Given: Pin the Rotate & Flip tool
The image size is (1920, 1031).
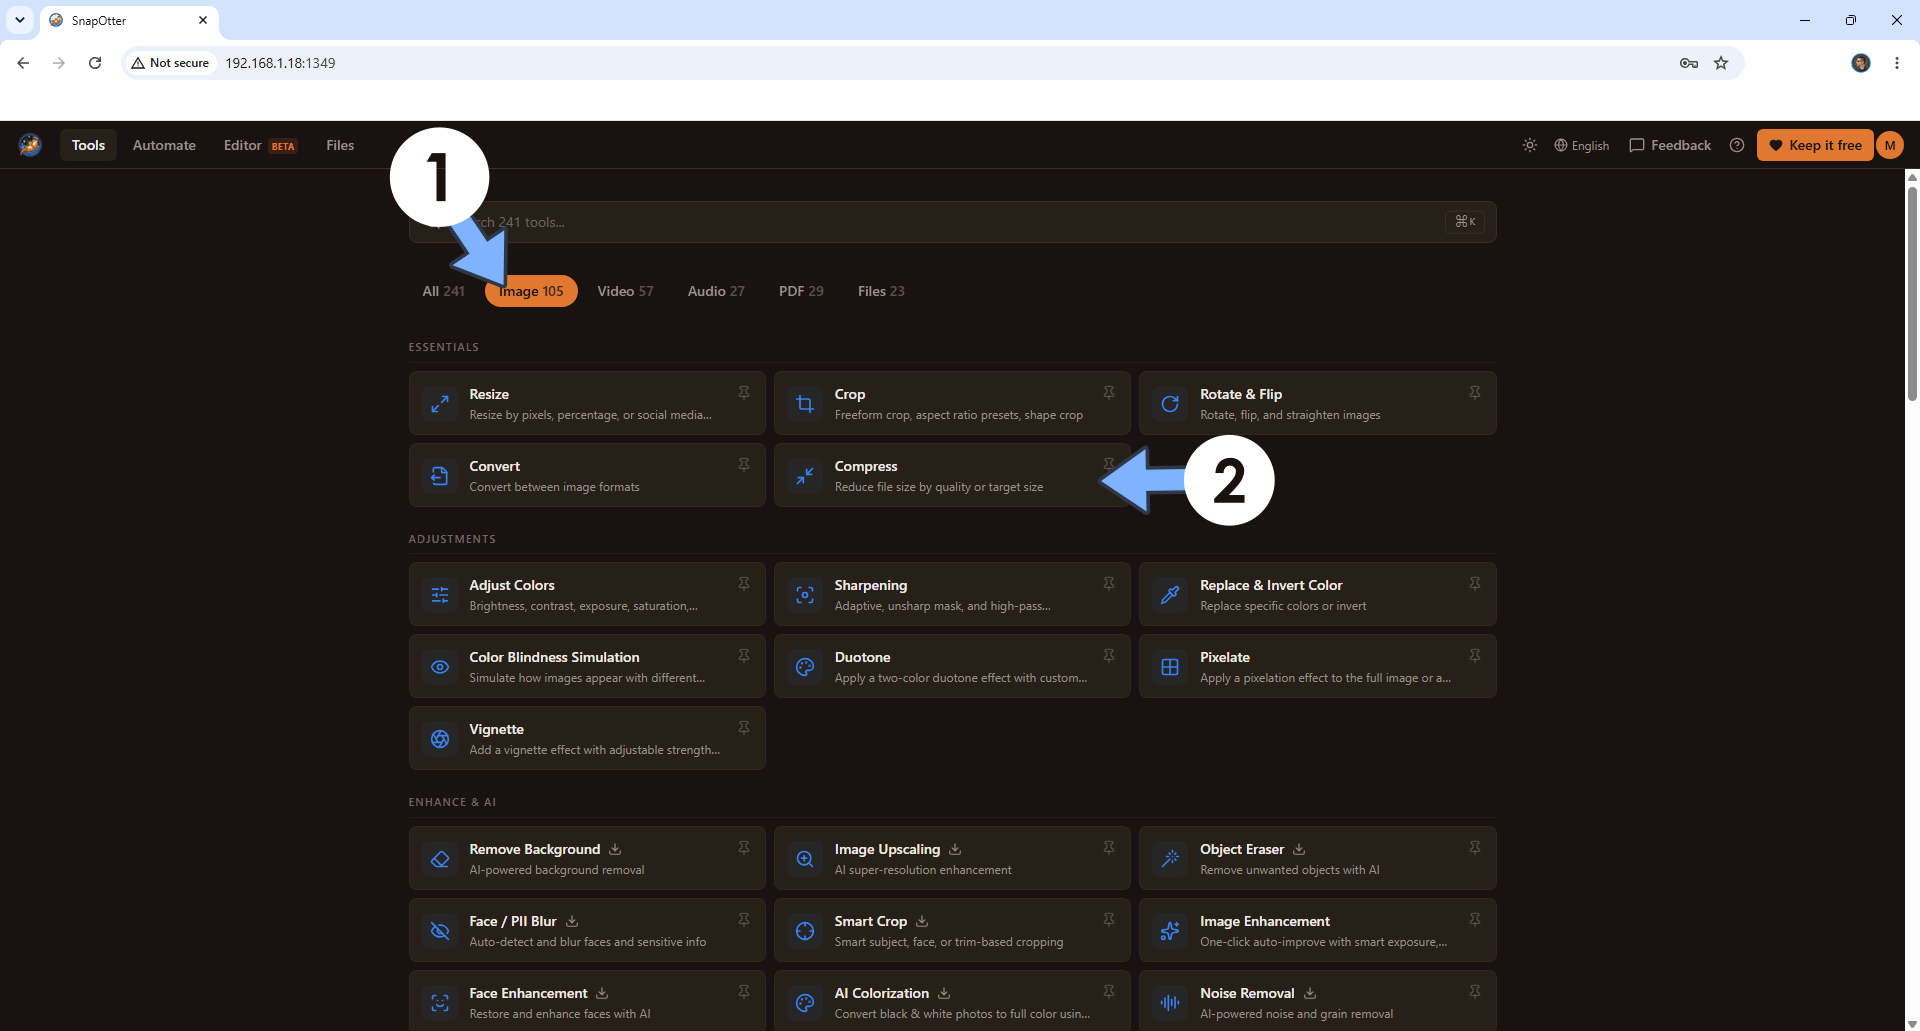Looking at the screenshot, I should [1475, 393].
